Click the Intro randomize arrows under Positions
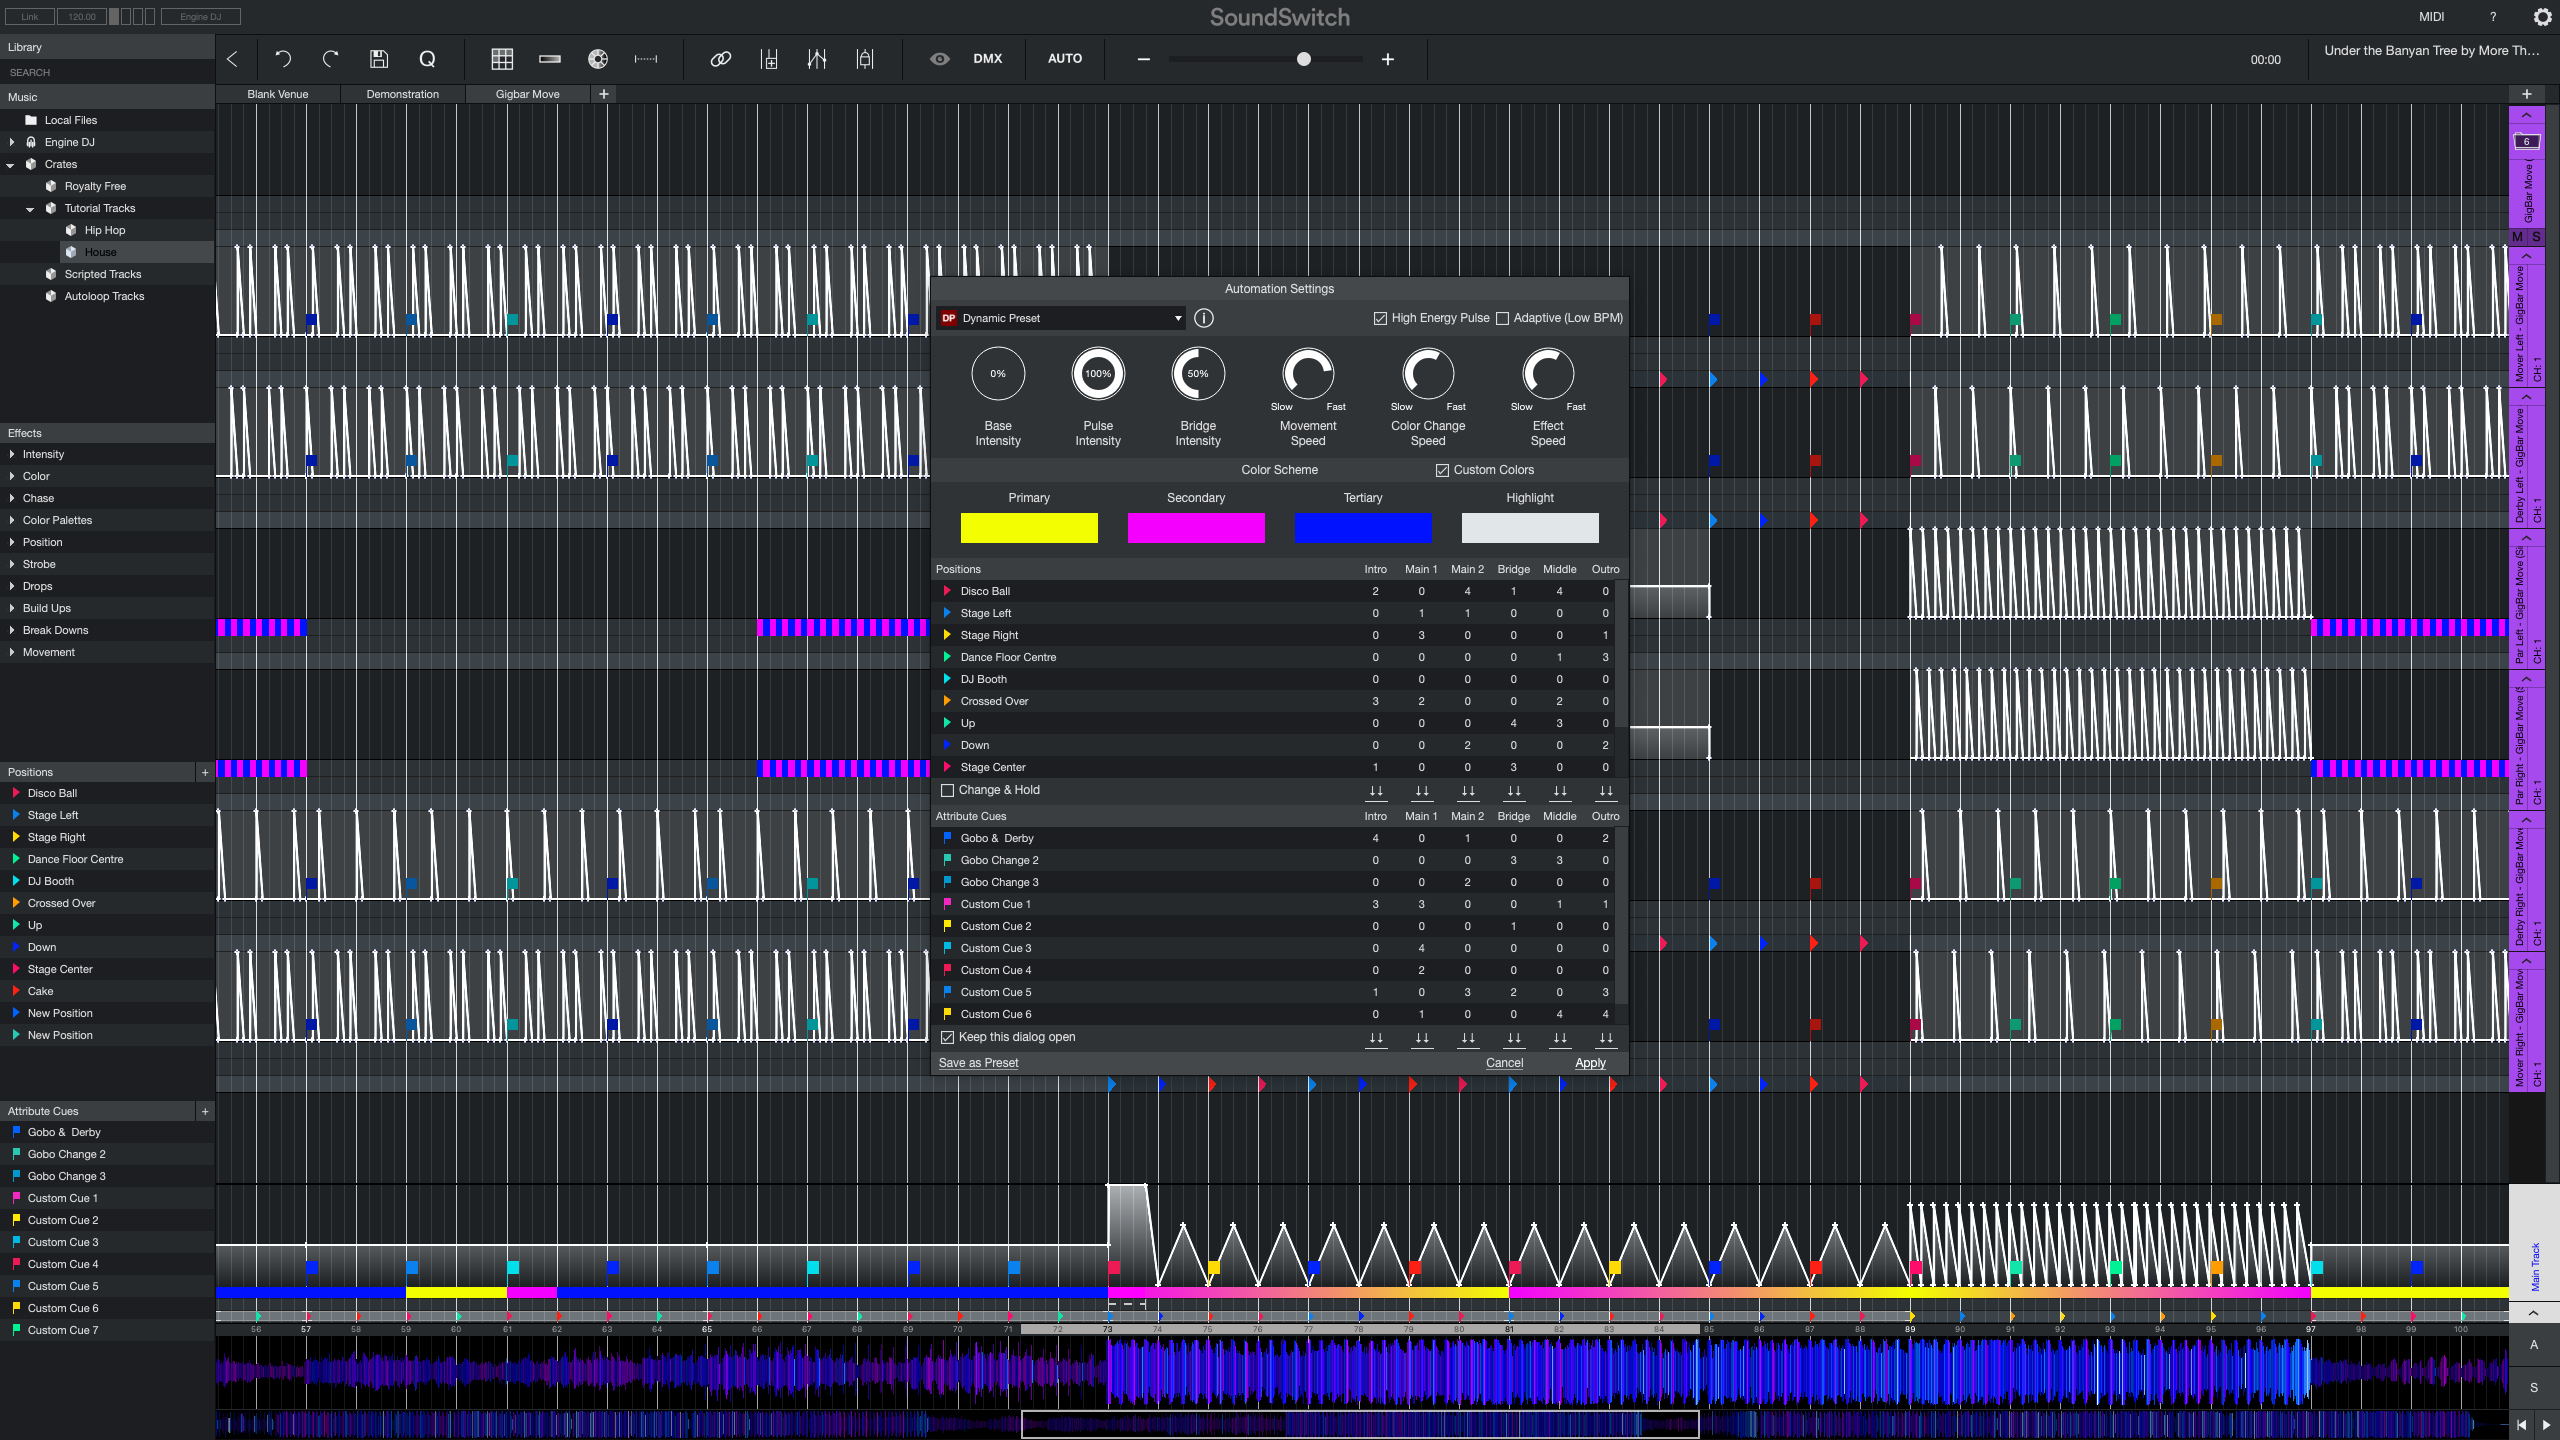 (x=1376, y=791)
